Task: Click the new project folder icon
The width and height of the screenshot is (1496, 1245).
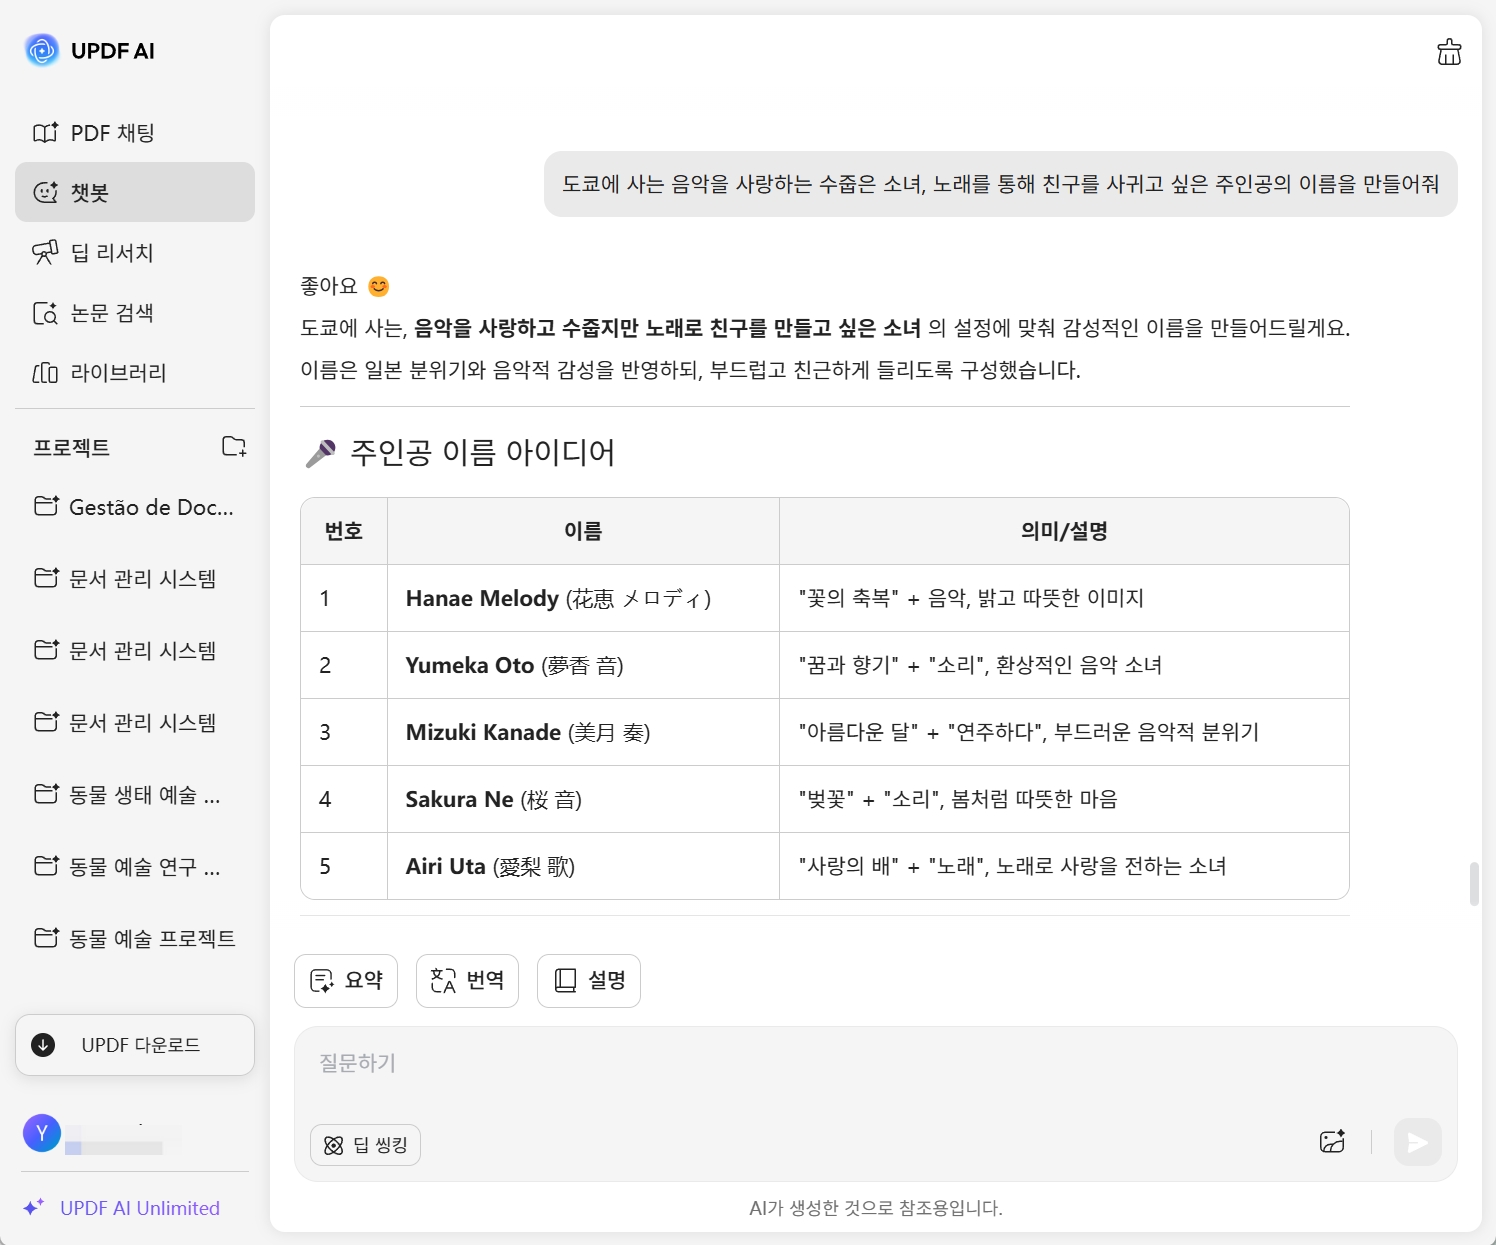Action: (x=234, y=447)
